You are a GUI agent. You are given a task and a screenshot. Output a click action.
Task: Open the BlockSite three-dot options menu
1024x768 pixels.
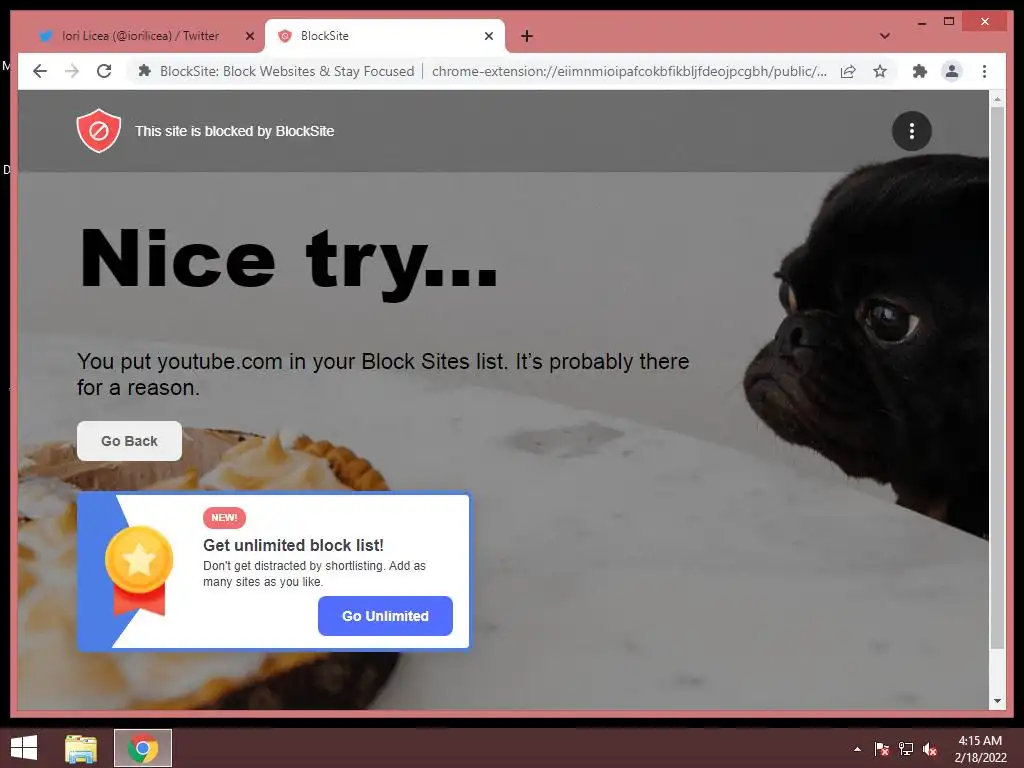912,131
